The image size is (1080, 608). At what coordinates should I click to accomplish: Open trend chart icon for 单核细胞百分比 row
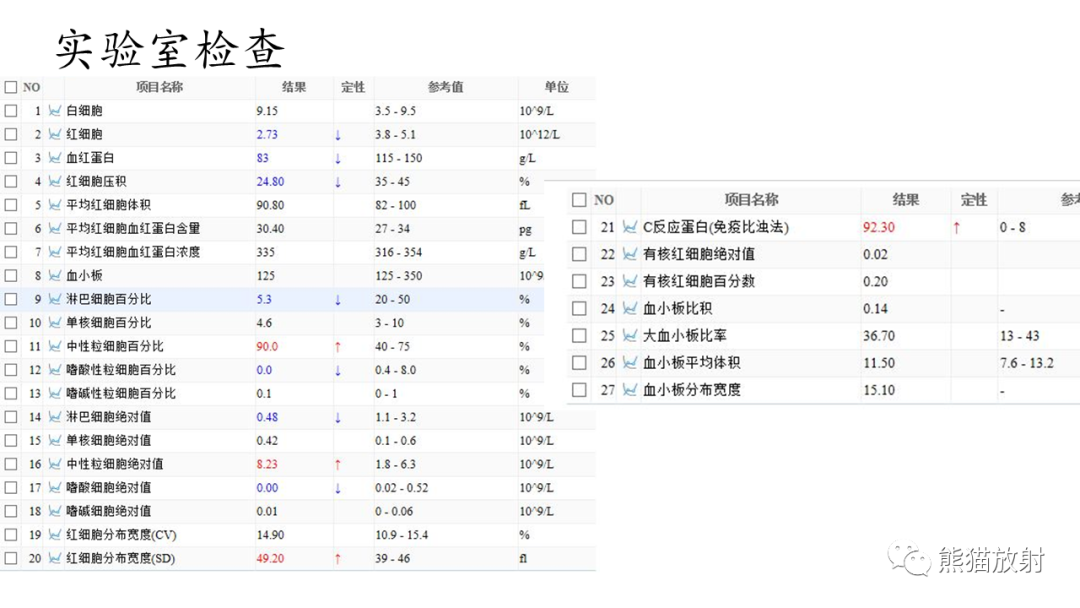(x=54, y=322)
